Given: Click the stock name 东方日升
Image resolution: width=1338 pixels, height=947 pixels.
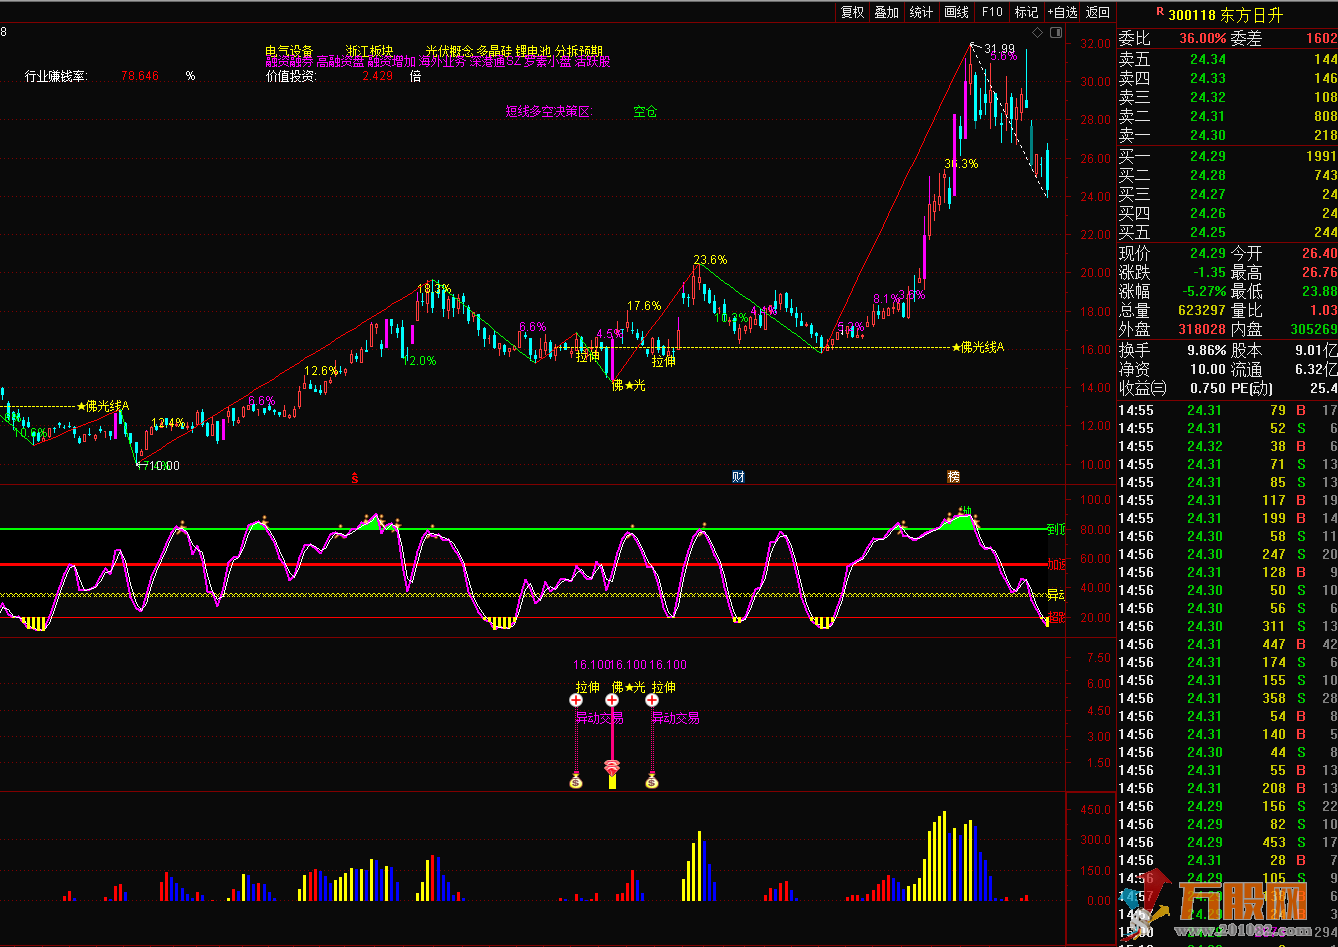Looking at the screenshot, I should point(1252,15).
